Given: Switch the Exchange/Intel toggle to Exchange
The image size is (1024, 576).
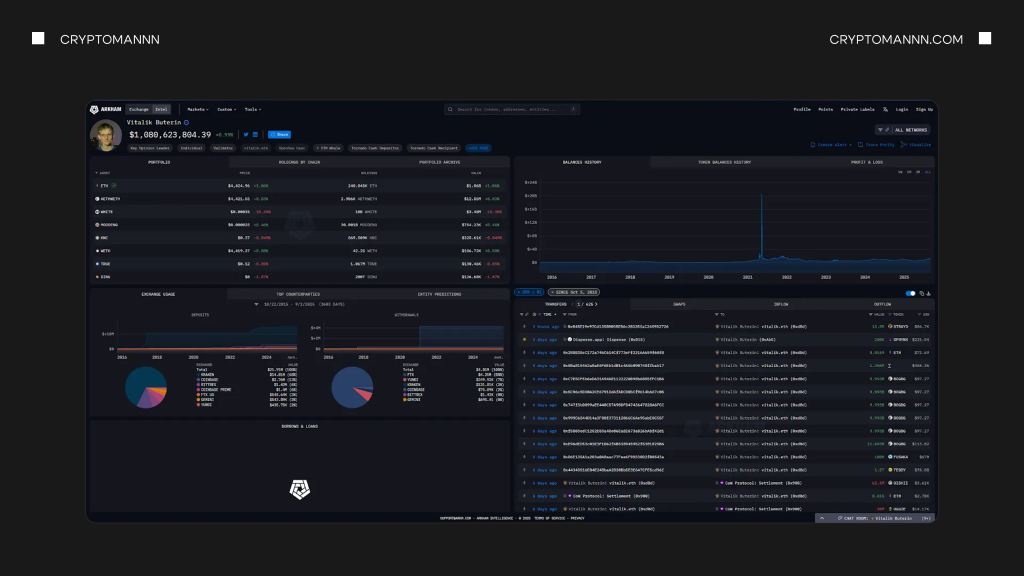Looking at the screenshot, I should pyautogui.click(x=140, y=109).
